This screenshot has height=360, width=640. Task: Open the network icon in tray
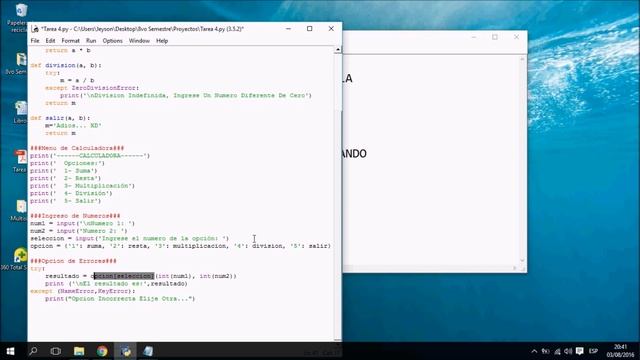pyautogui.click(x=557, y=351)
